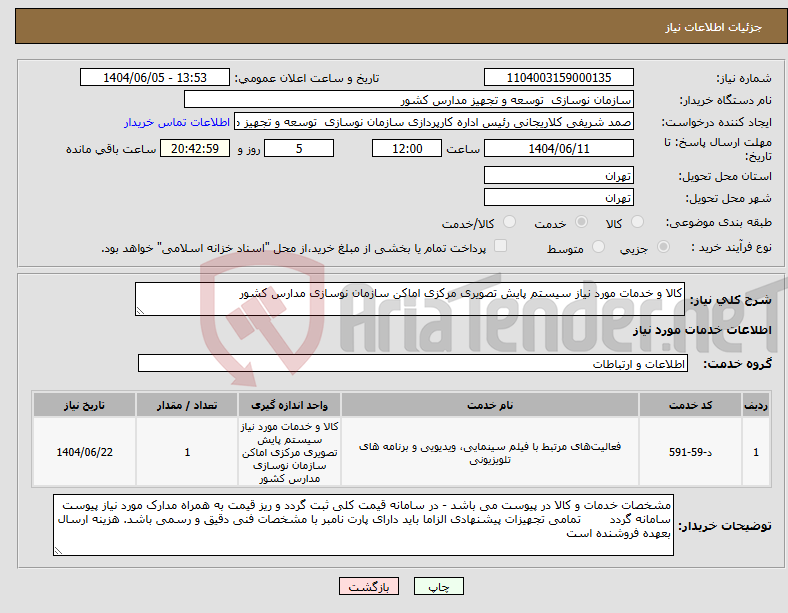Click the شماره نیاز field 1104003159000135

558,77
